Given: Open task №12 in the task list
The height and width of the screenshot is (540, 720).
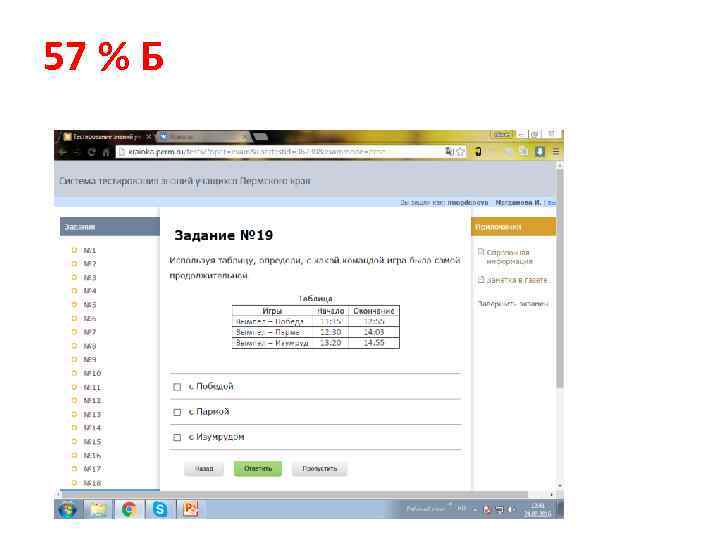Looking at the screenshot, I should pyautogui.click(x=92, y=401).
